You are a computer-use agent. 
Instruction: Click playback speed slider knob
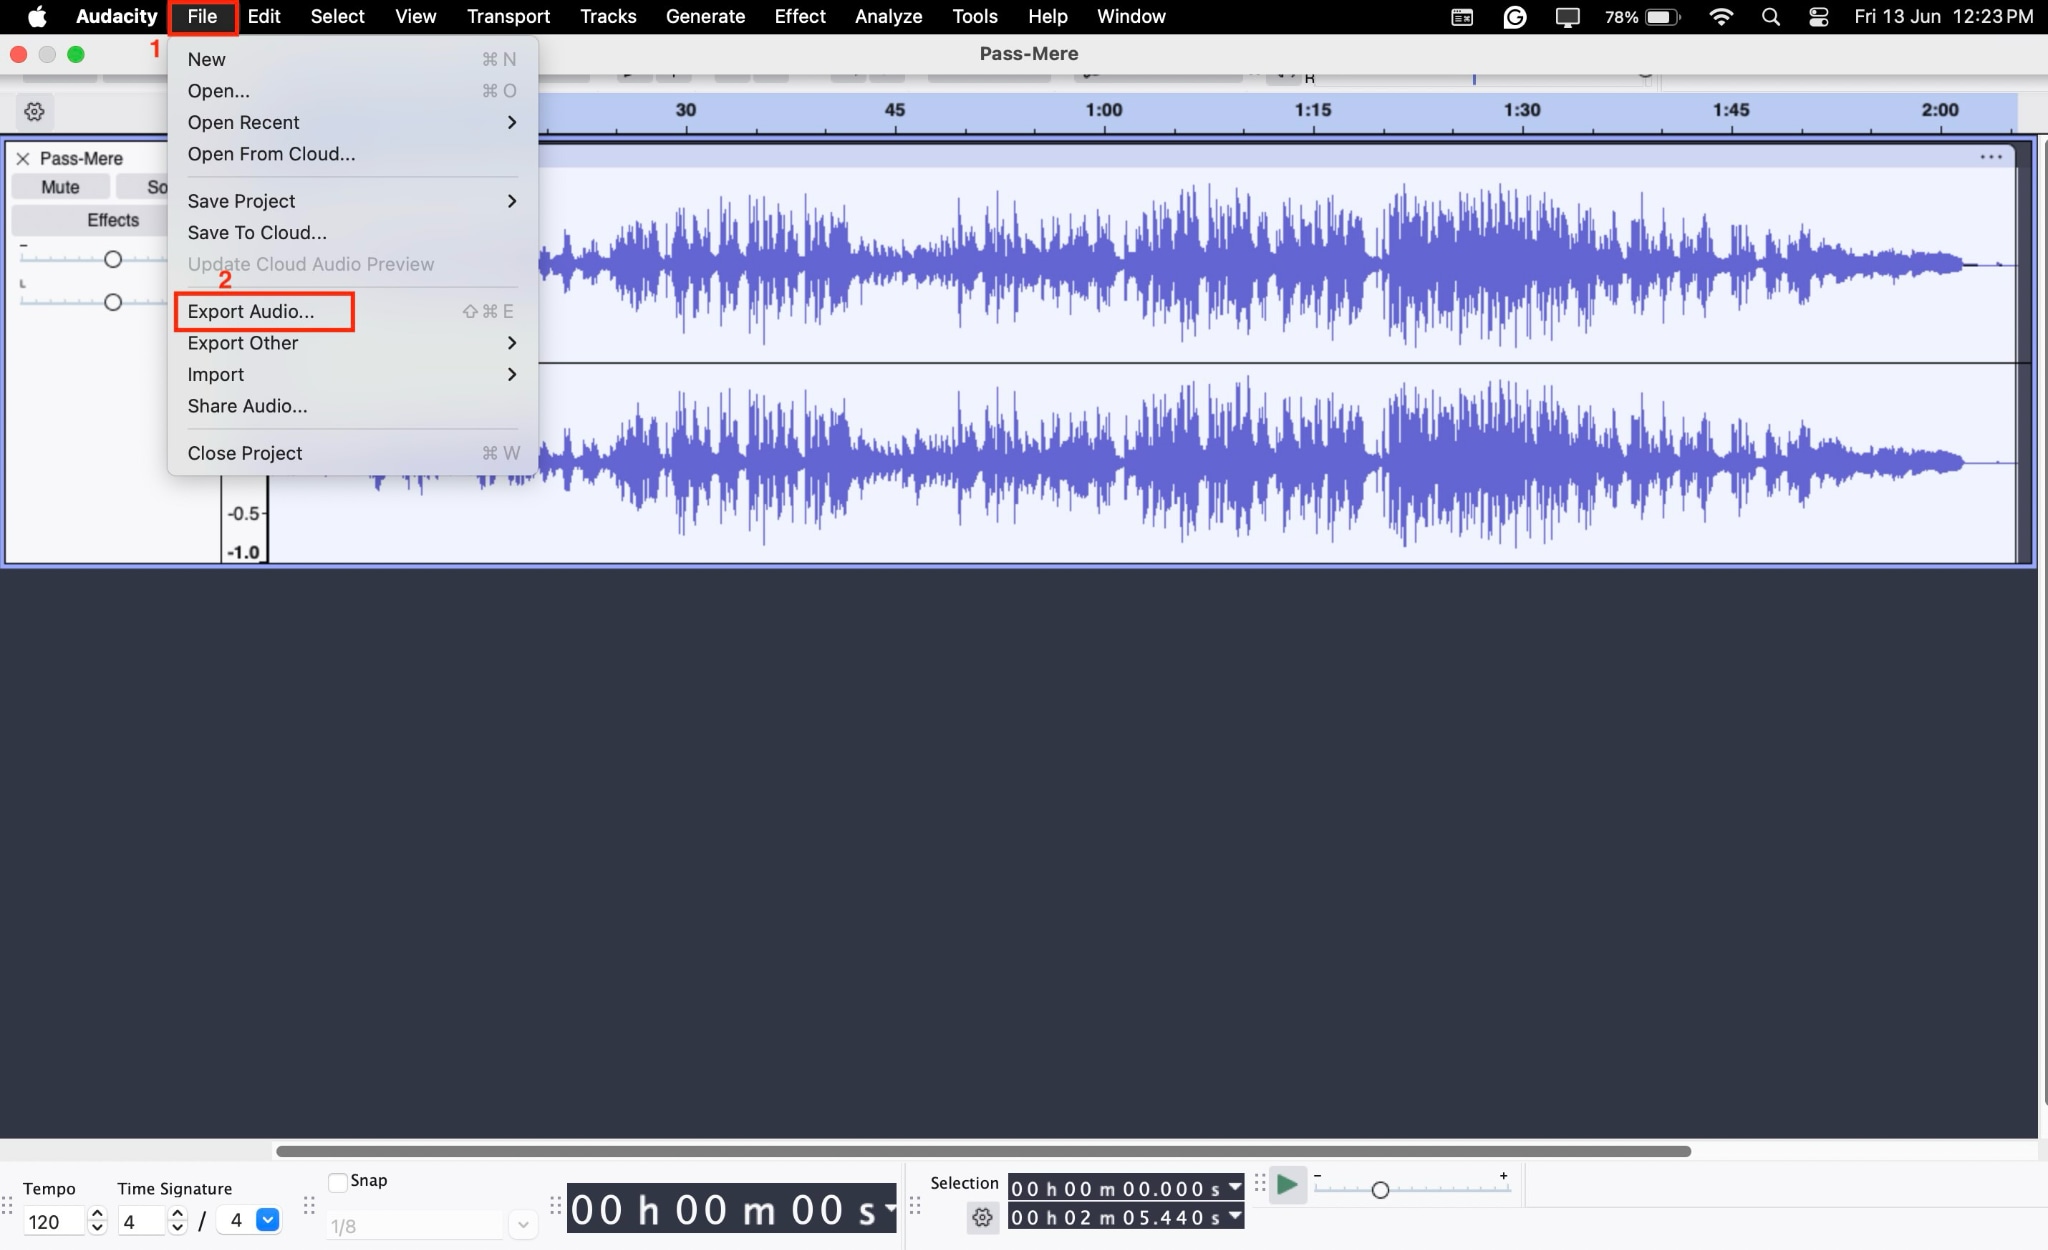[1380, 1190]
